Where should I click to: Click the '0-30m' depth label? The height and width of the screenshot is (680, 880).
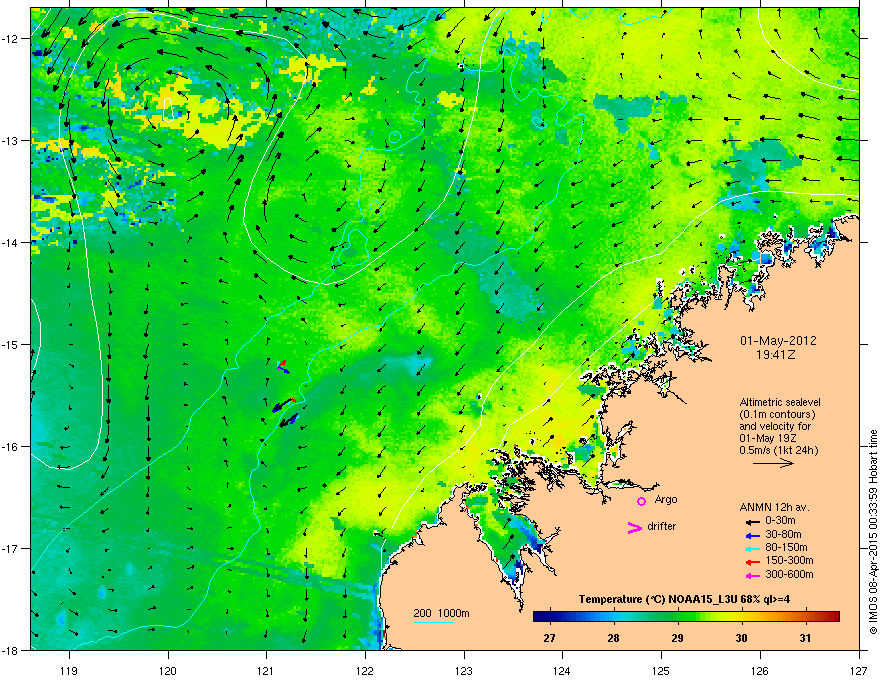780,521
